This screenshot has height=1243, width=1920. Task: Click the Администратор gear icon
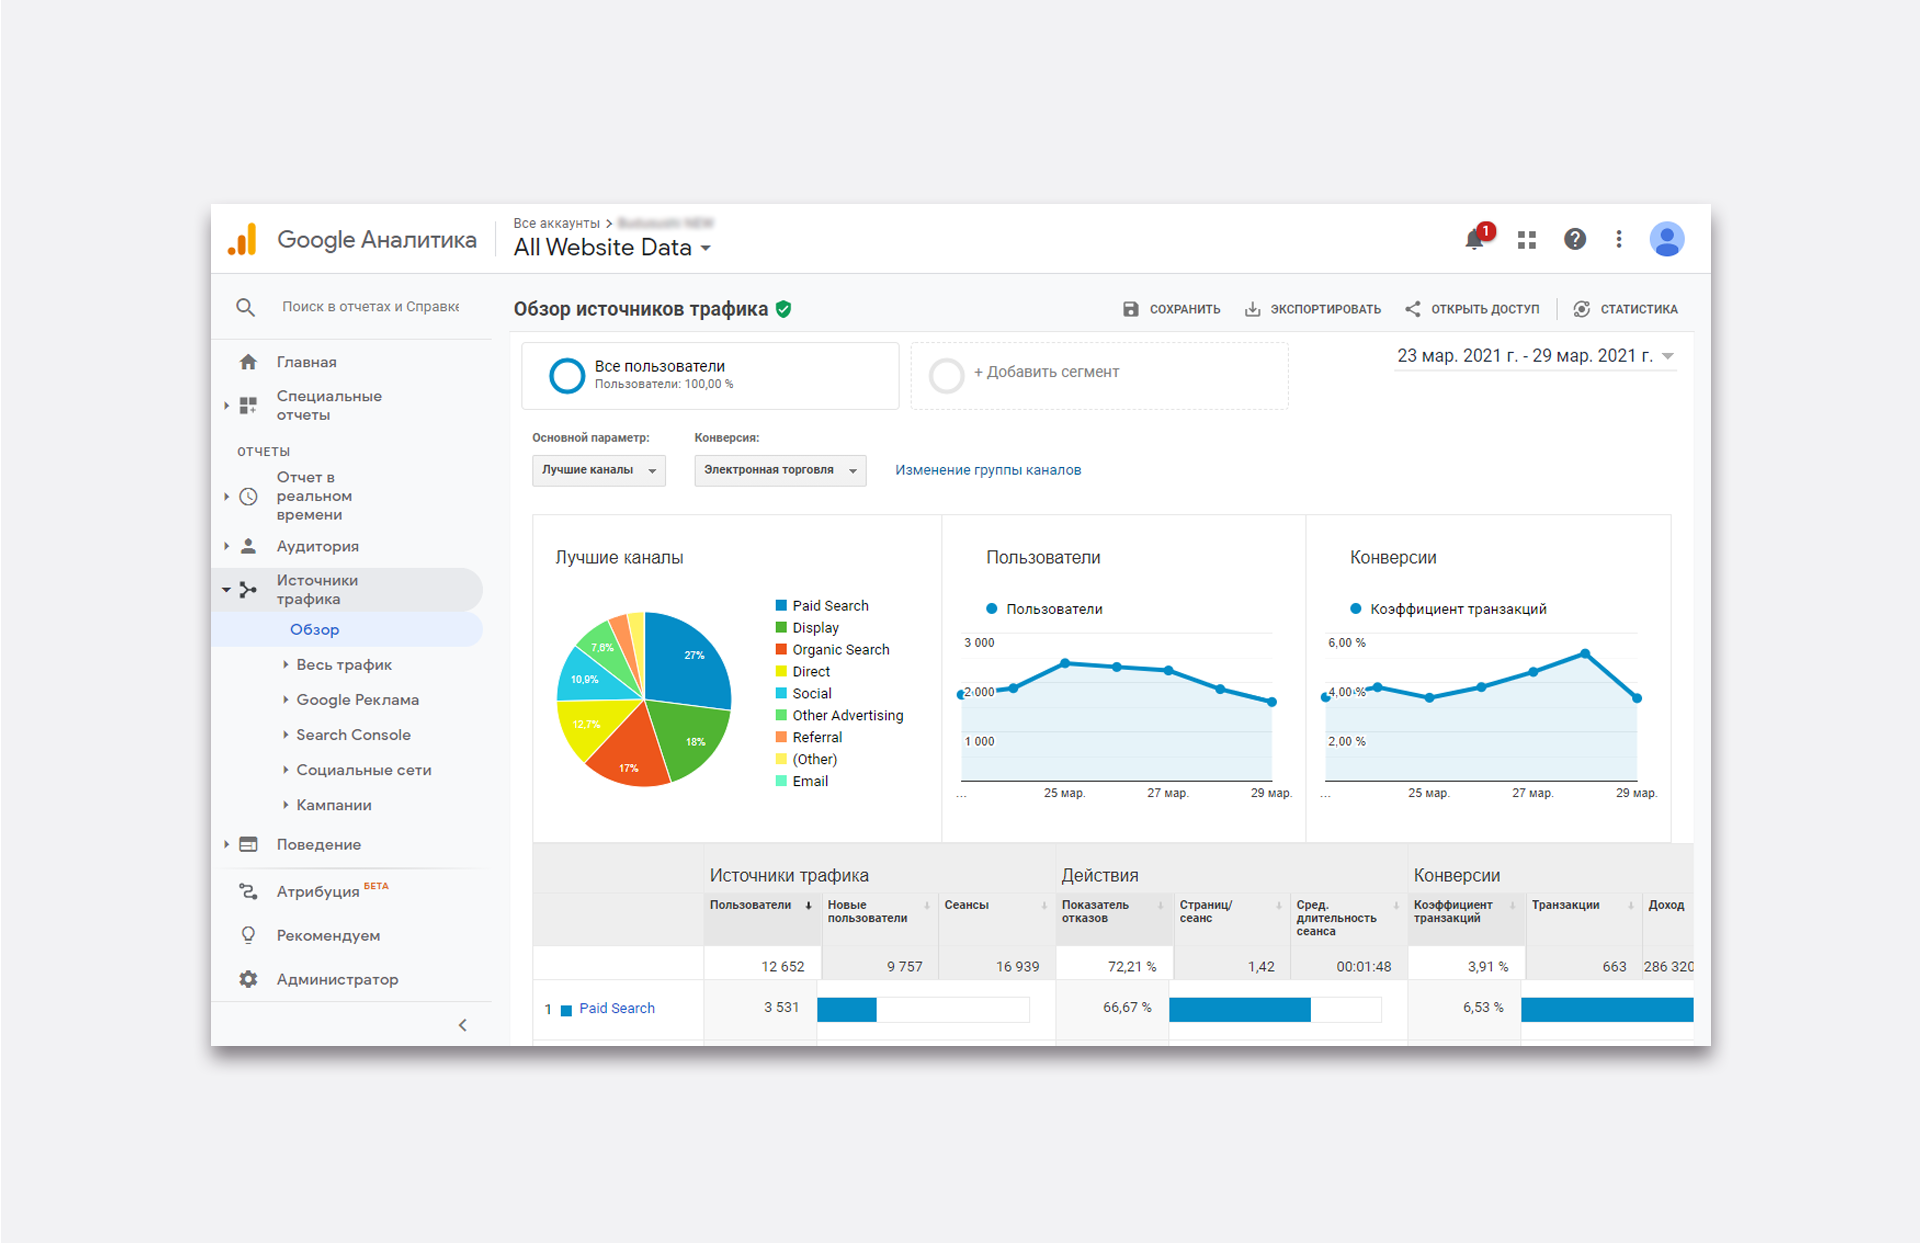248,979
